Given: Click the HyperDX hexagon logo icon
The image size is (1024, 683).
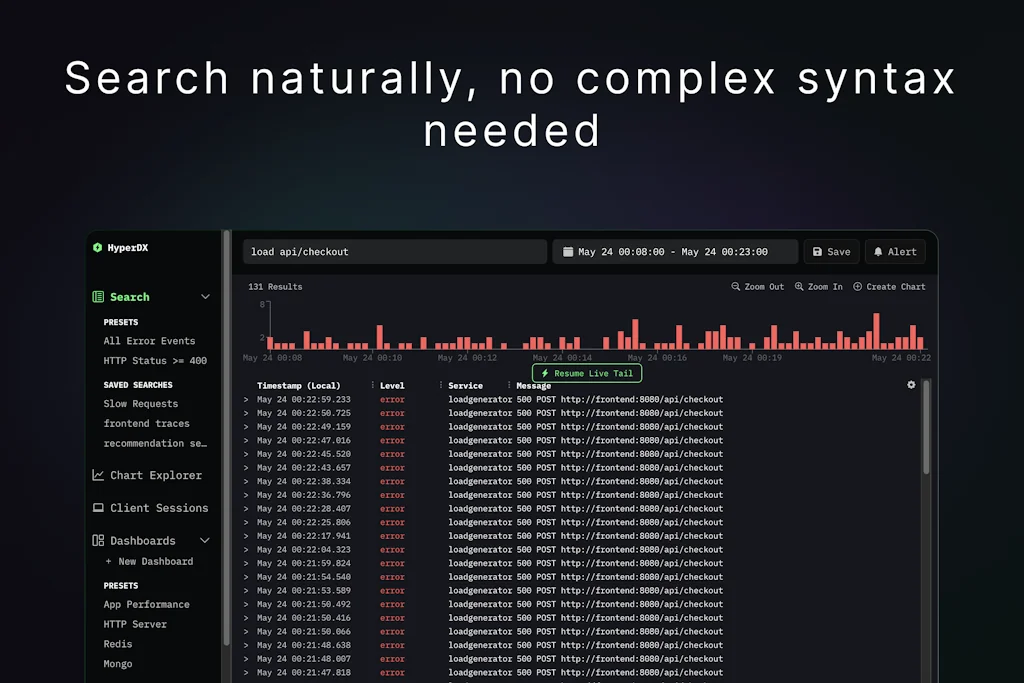Looking at the screenshot, I should 97,247.
